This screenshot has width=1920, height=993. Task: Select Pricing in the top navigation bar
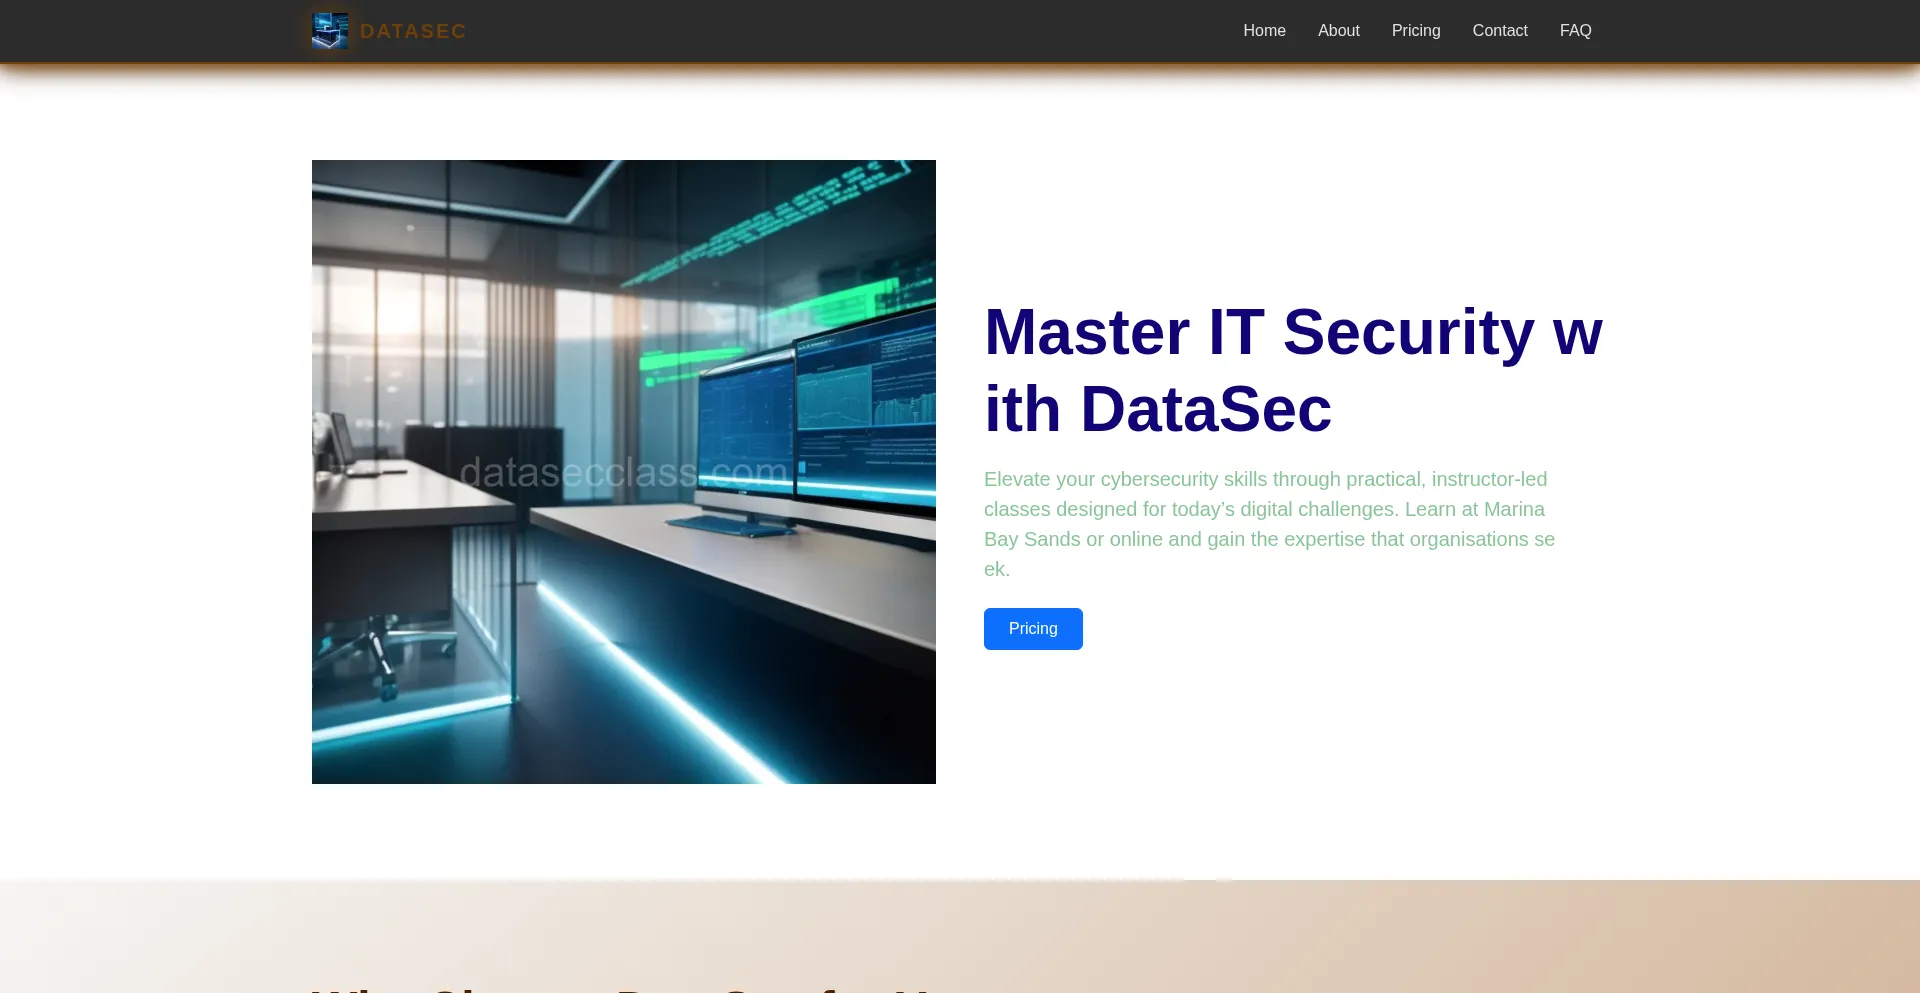pos(1415,31)
